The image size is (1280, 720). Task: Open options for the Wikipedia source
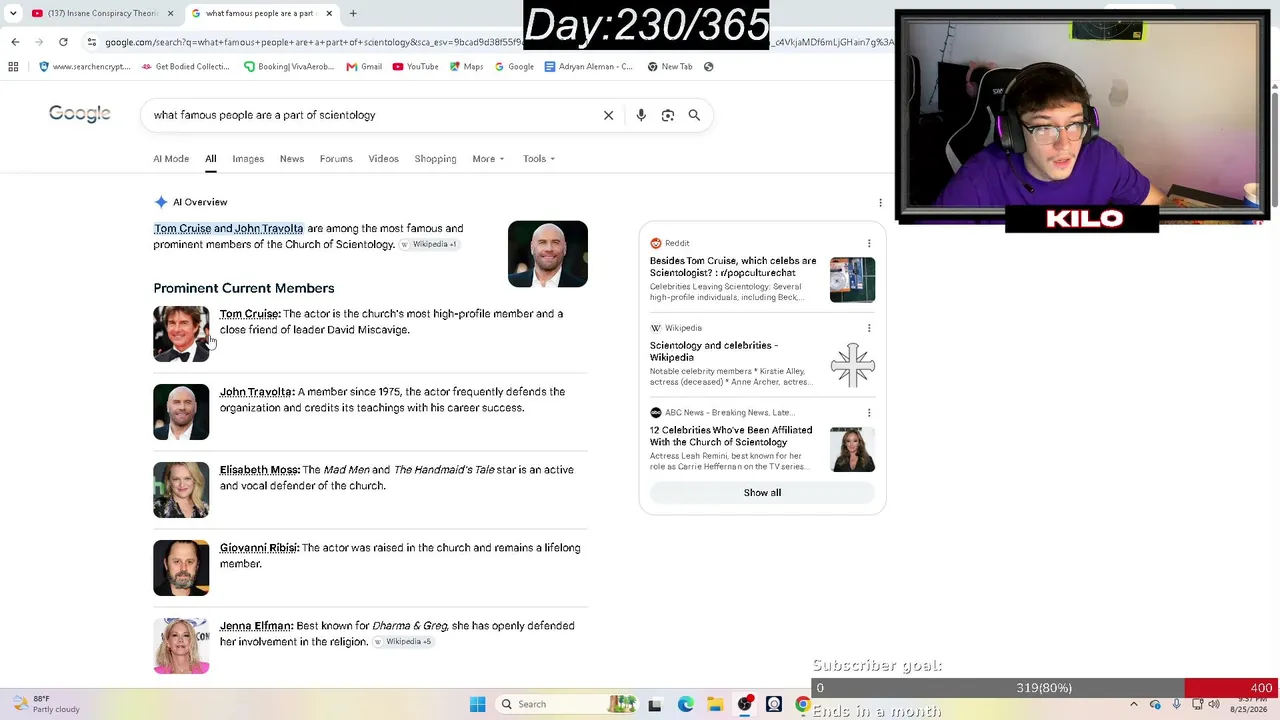pyautogui.click(x=869, y=328)
